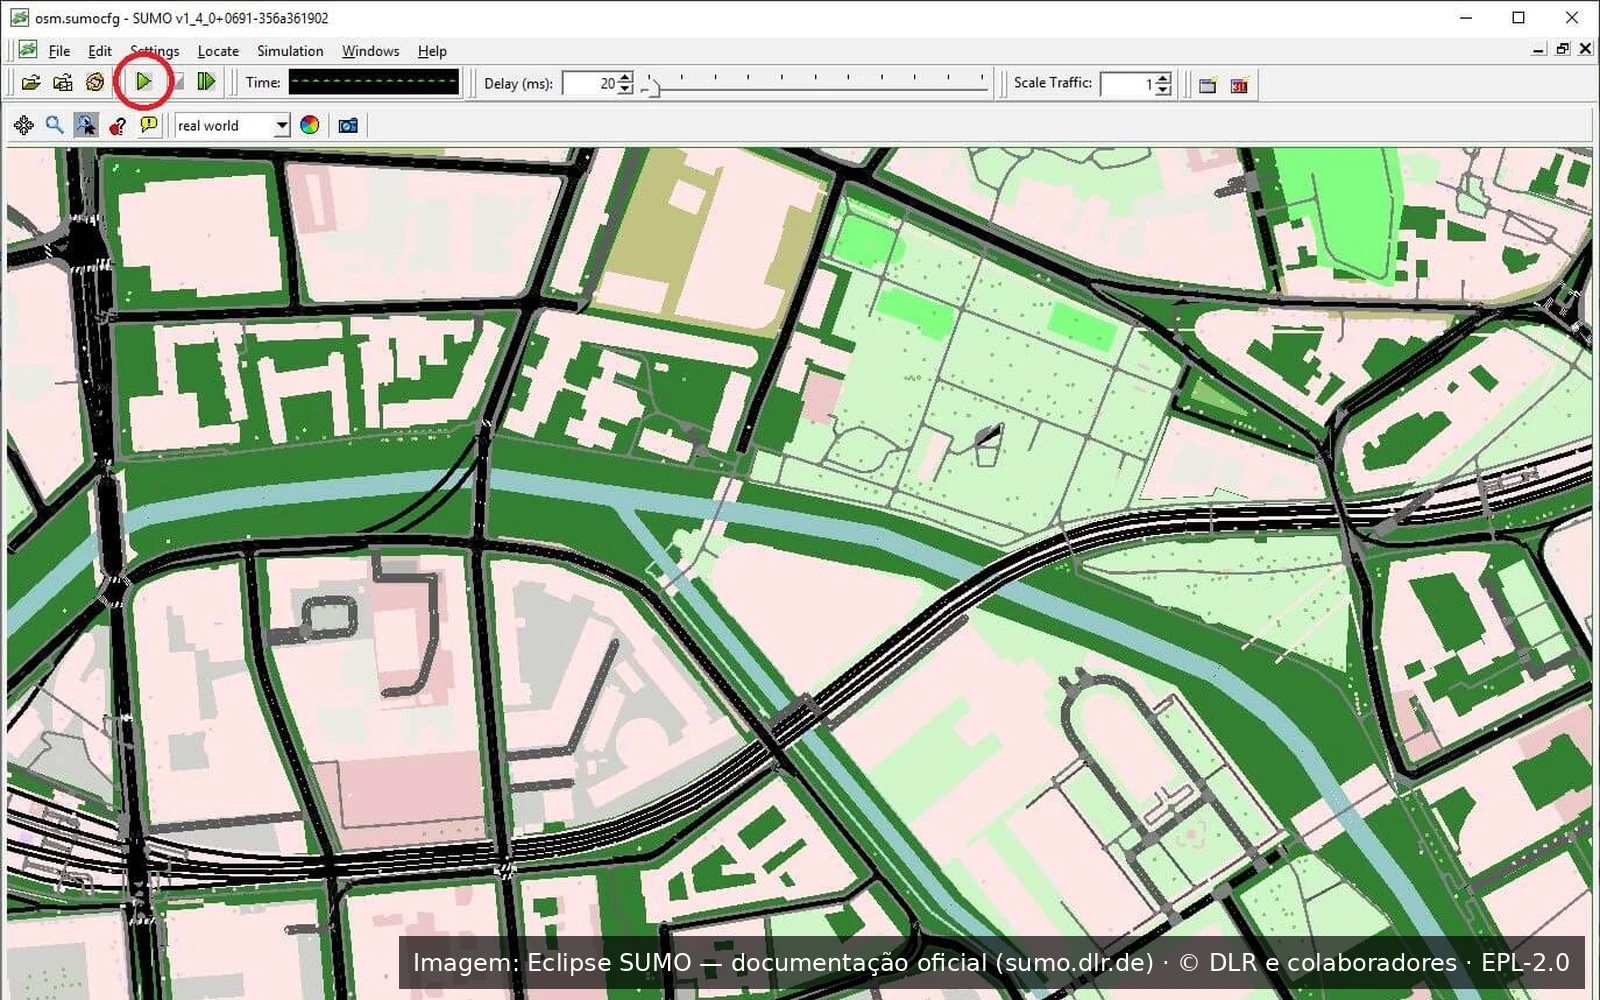Open a new 2D view window
The height and width of the screenshot is (1000, 1600).
1208,85
